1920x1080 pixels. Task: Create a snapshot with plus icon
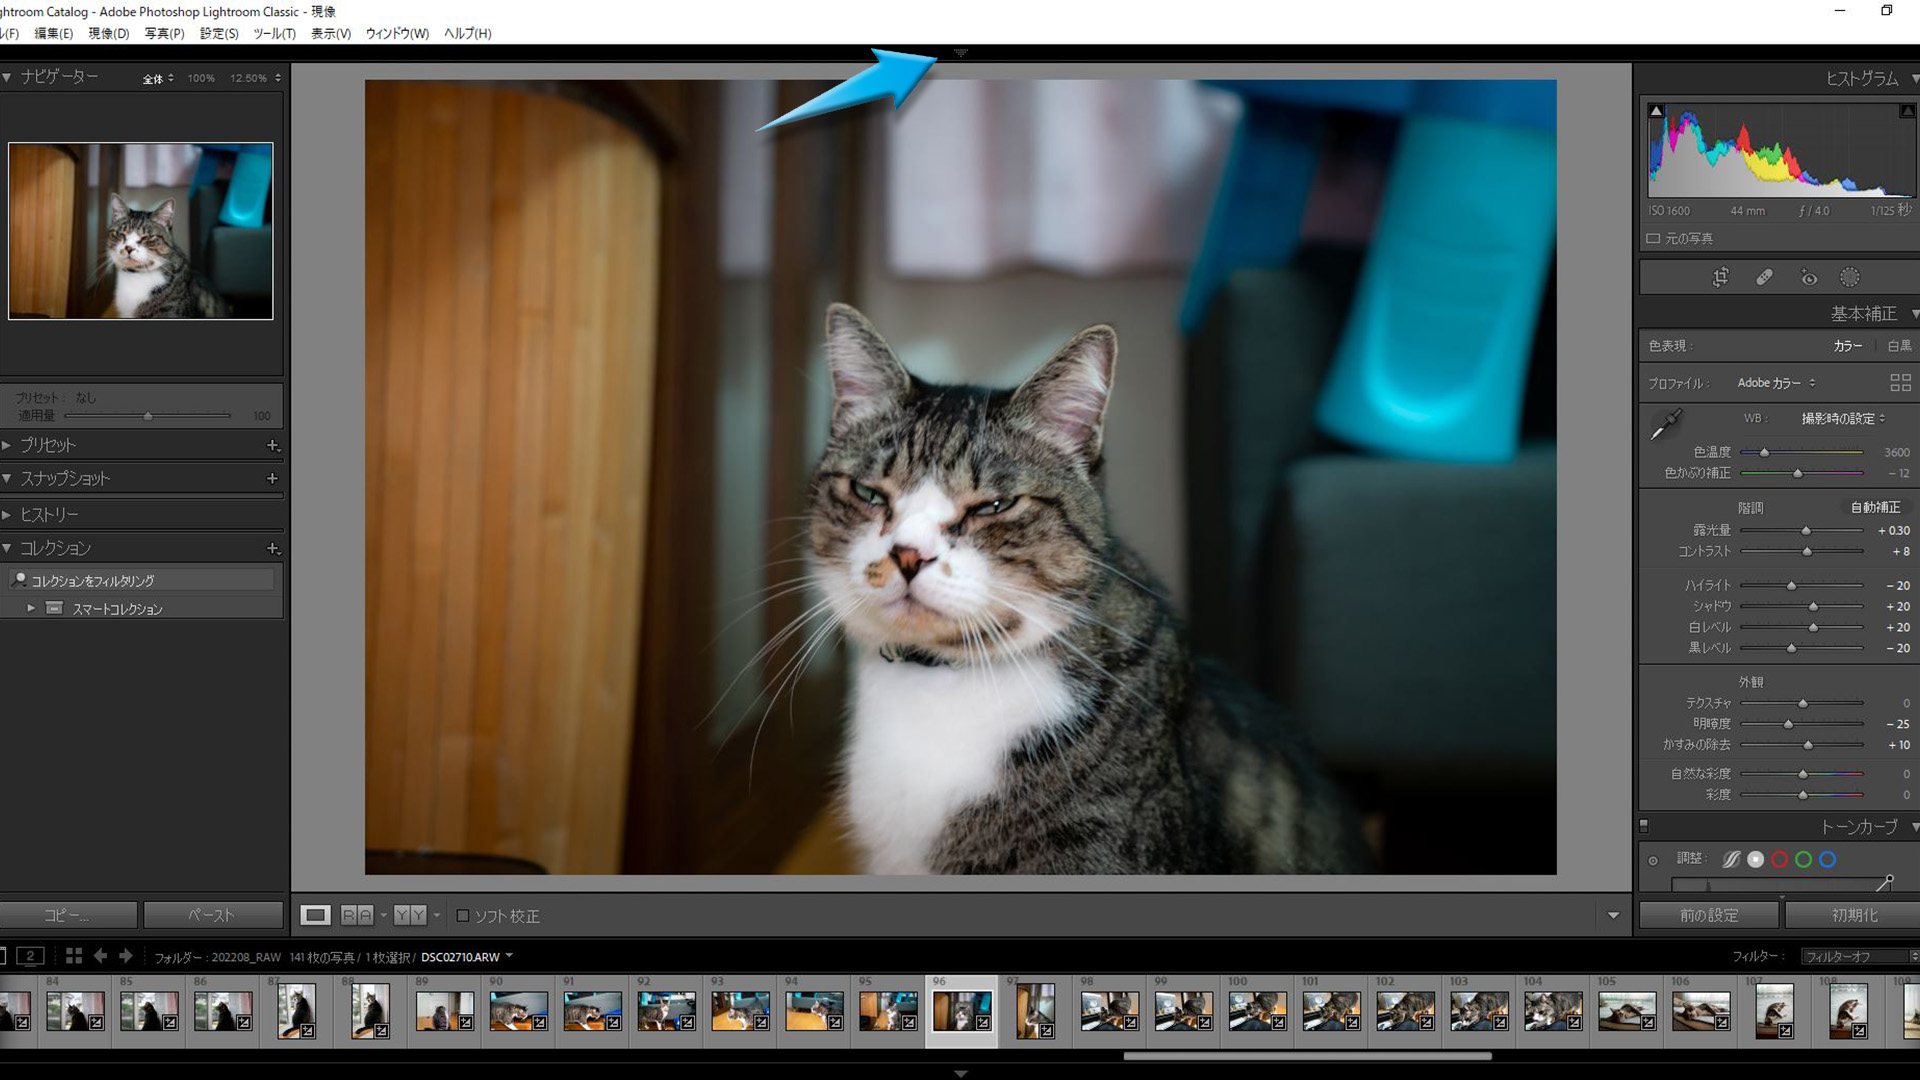[x=272, y=479]
